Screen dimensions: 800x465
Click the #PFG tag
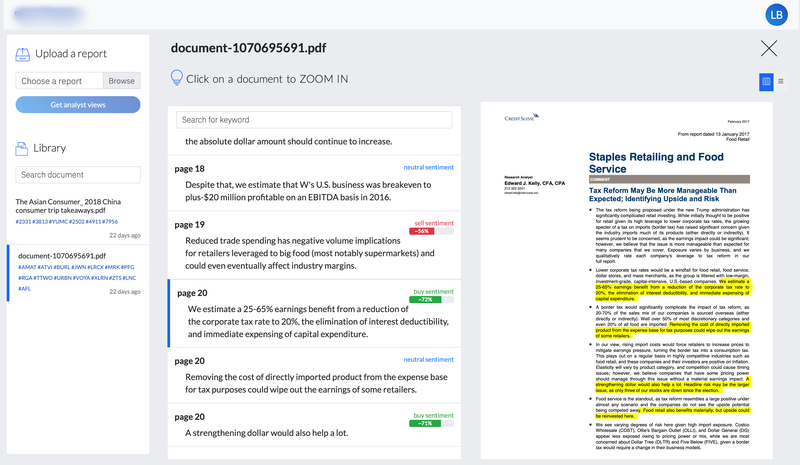[128, 267]
